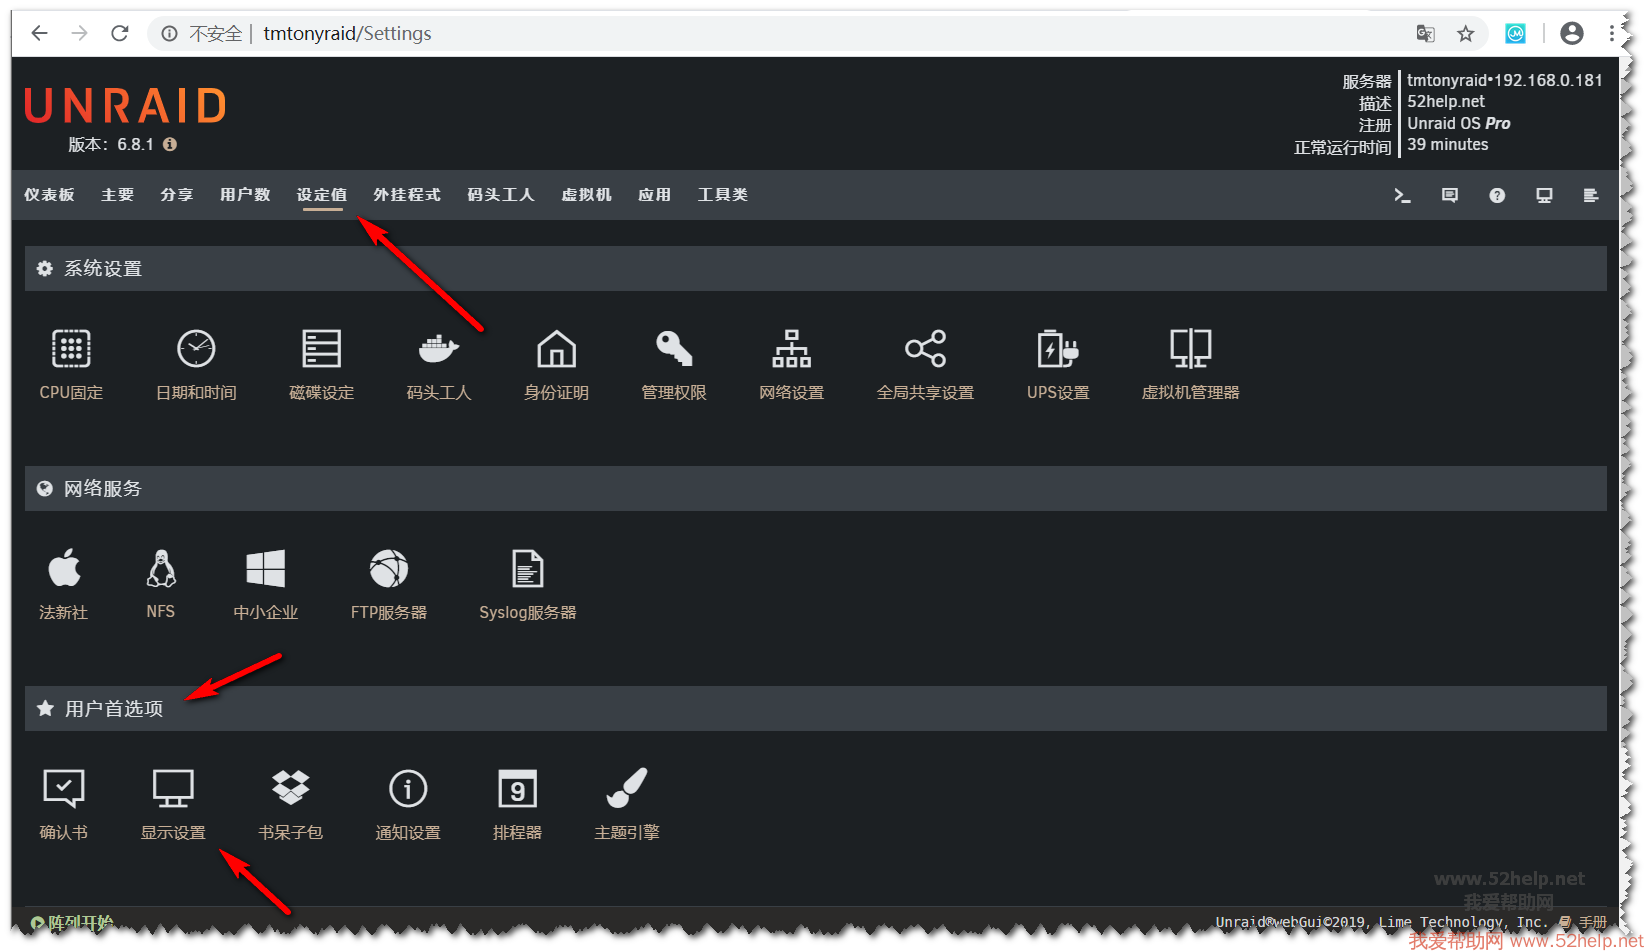Open the 管理权限 key icon
This screenshot has height=952, width=1650.
click(674, 349)
